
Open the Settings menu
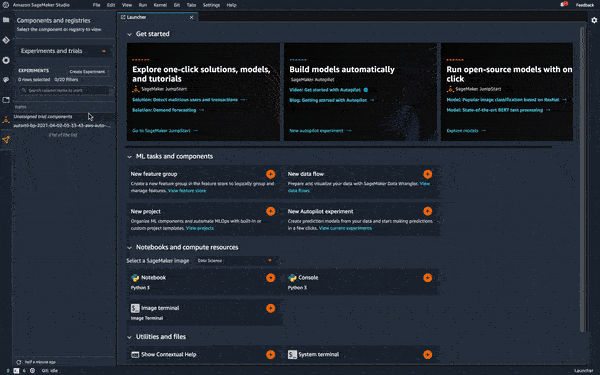click(211, 5)
